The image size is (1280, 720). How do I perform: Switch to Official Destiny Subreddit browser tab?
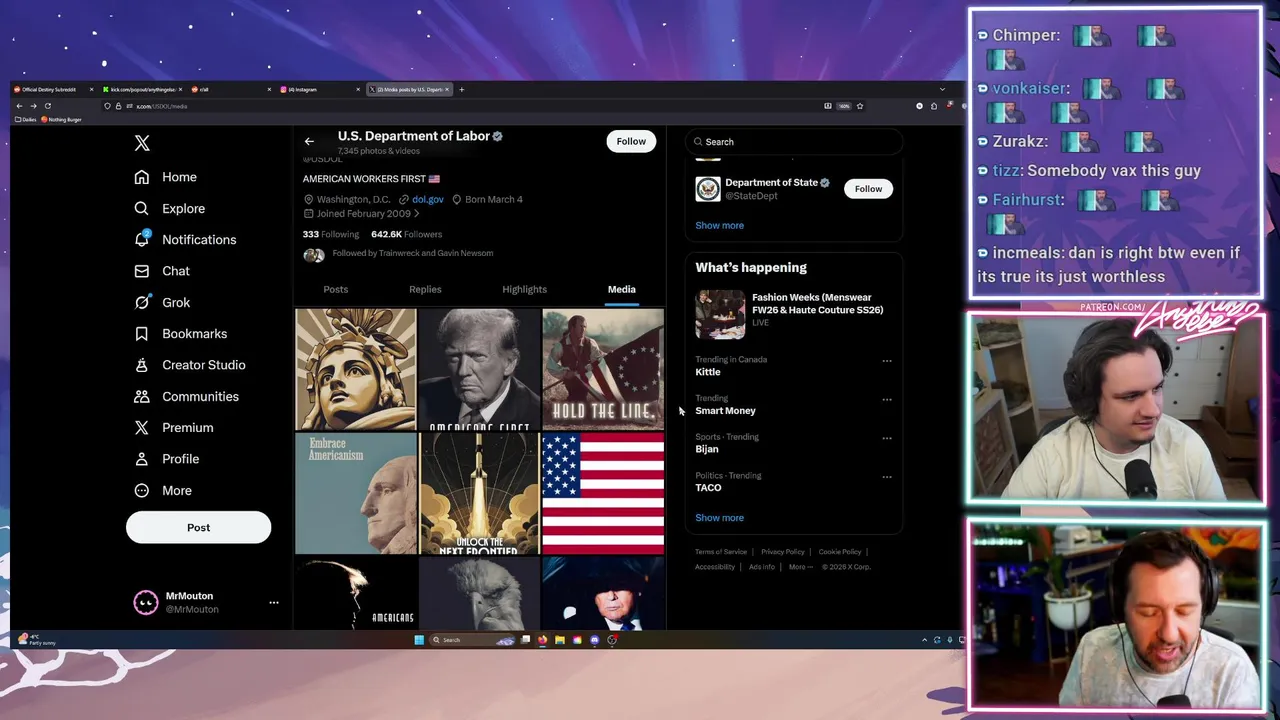pyautogui.click(x=54, y=89)
